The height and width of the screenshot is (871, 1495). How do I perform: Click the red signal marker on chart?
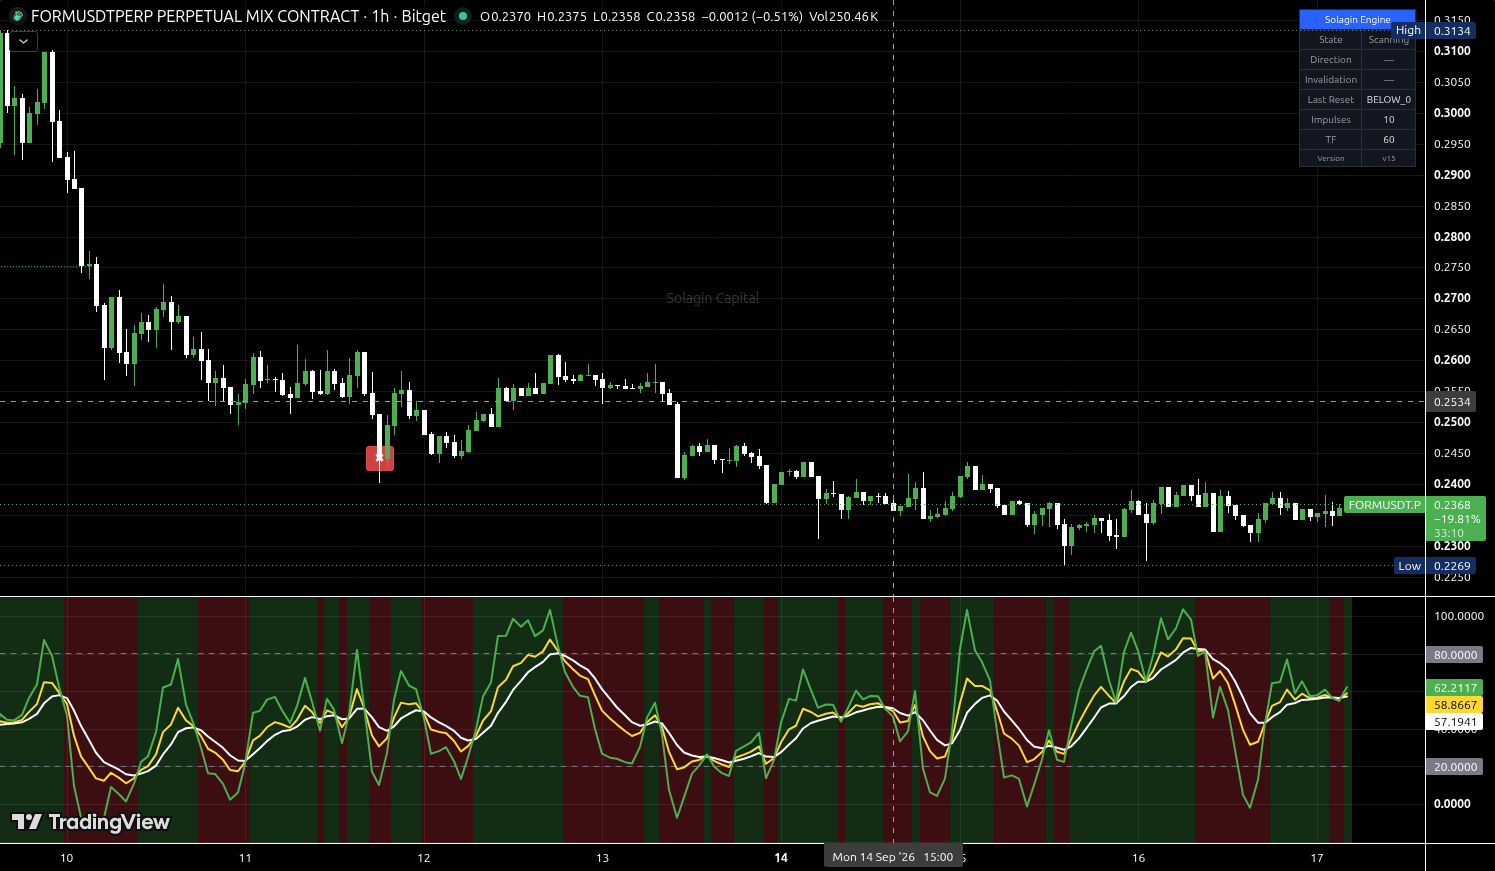pos(380,458)
